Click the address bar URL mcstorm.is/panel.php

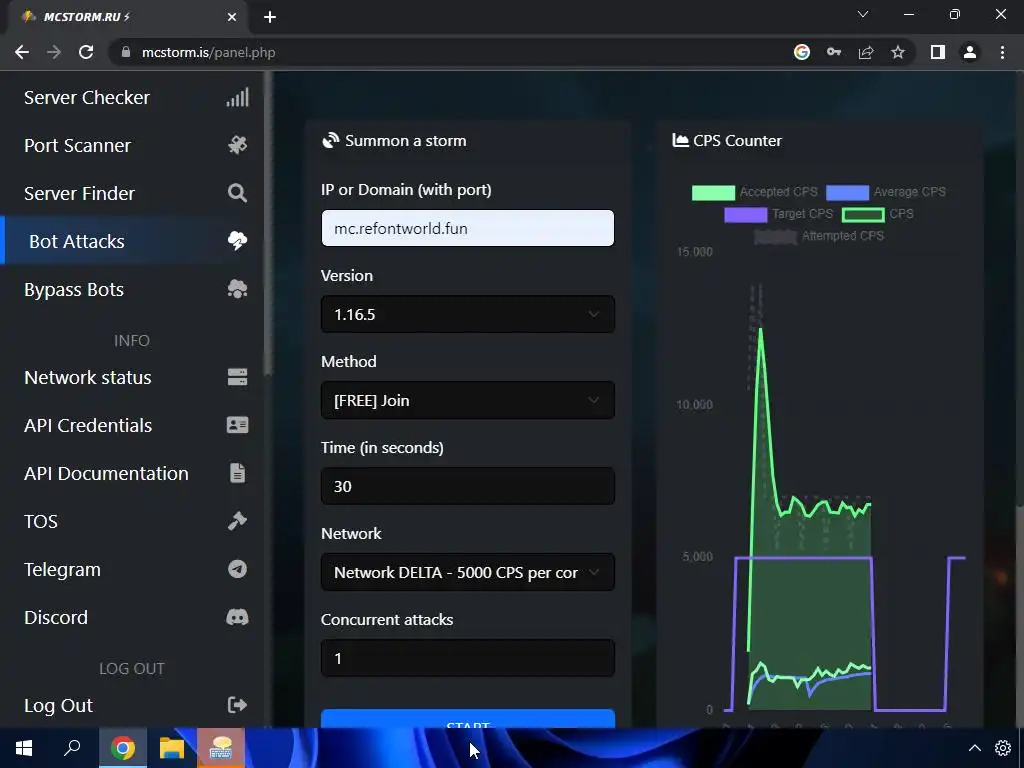(208, 52)
